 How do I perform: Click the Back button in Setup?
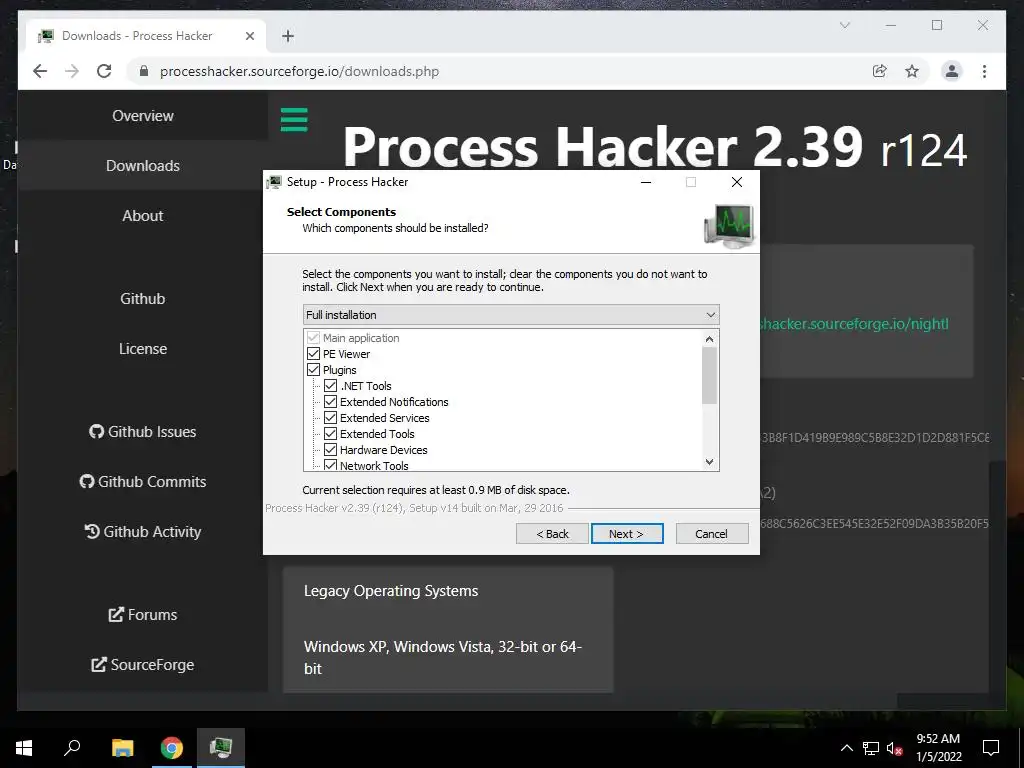(x=552, y=534)
